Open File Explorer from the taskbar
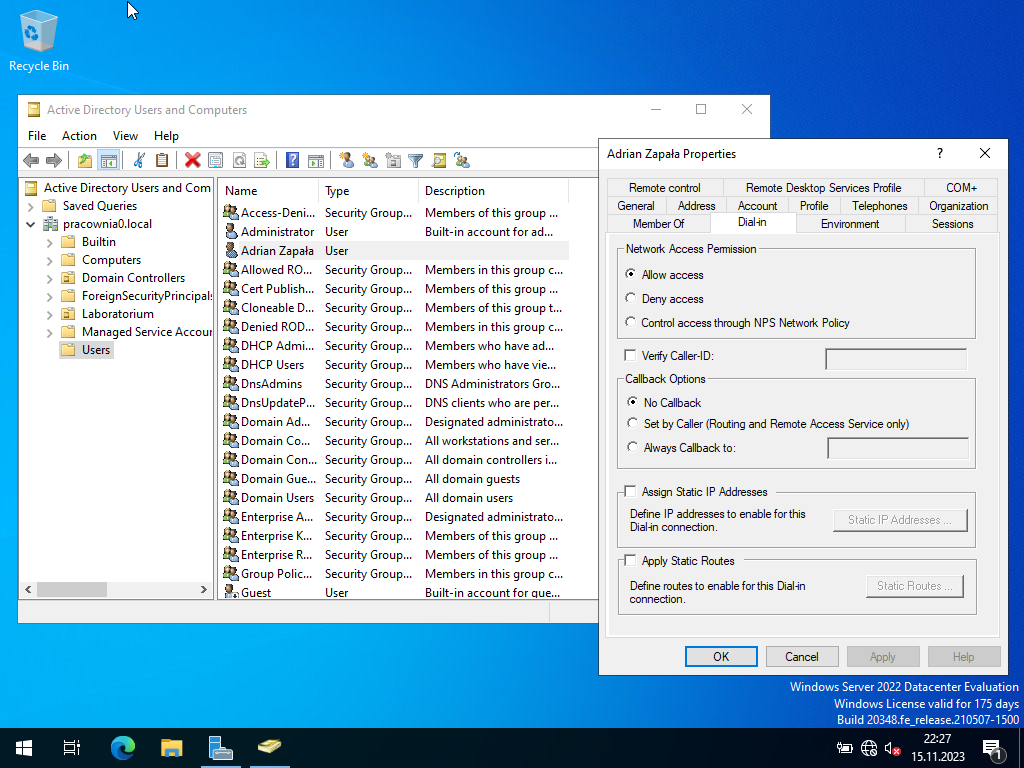 coord(171,747)
